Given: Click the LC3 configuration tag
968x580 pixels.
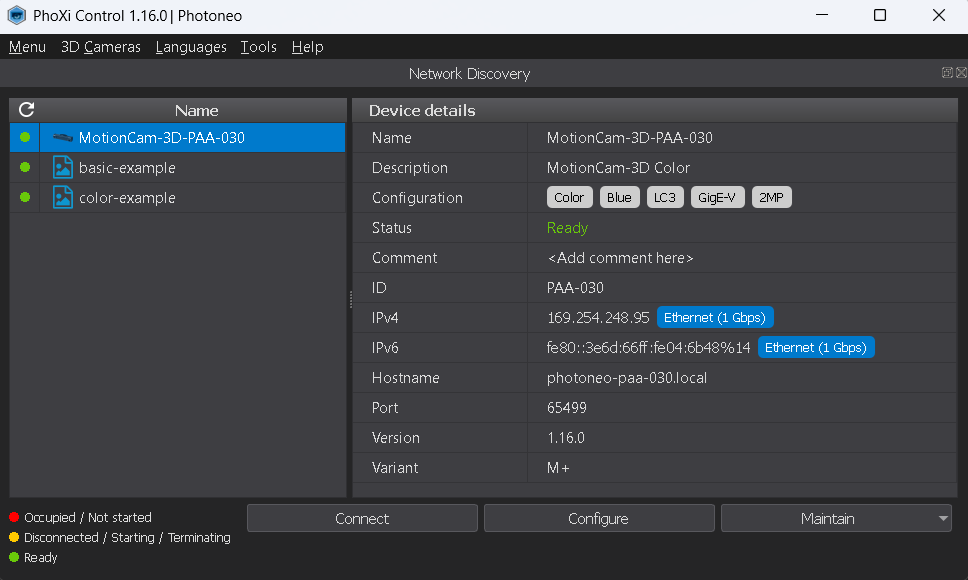Looking at the screenshot, I should tap(665, 197).
